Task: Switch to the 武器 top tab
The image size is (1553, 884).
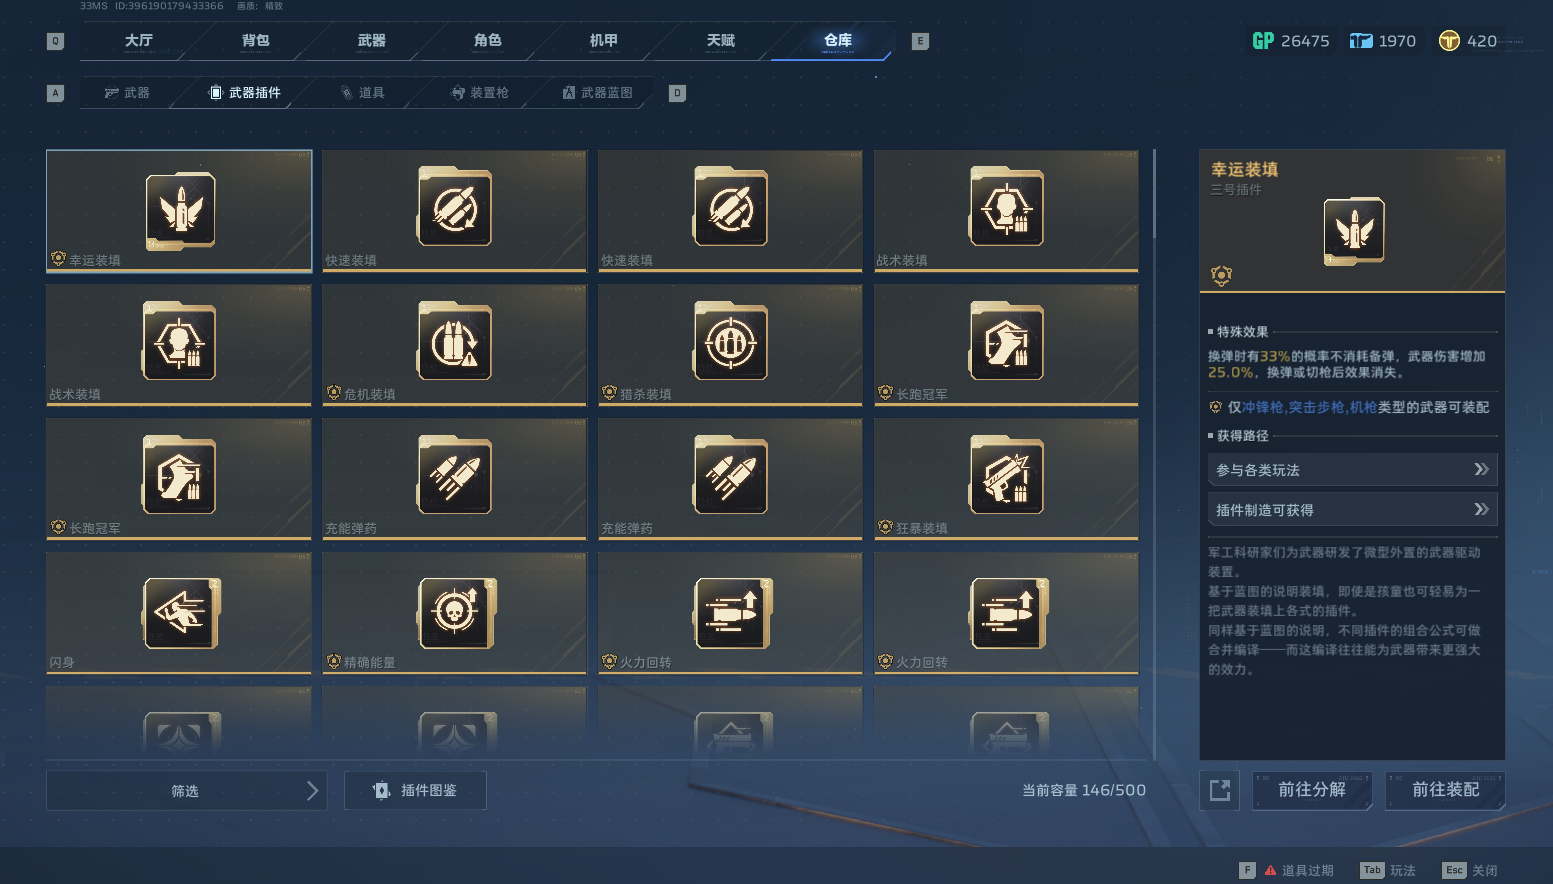Action: (372, 41)
